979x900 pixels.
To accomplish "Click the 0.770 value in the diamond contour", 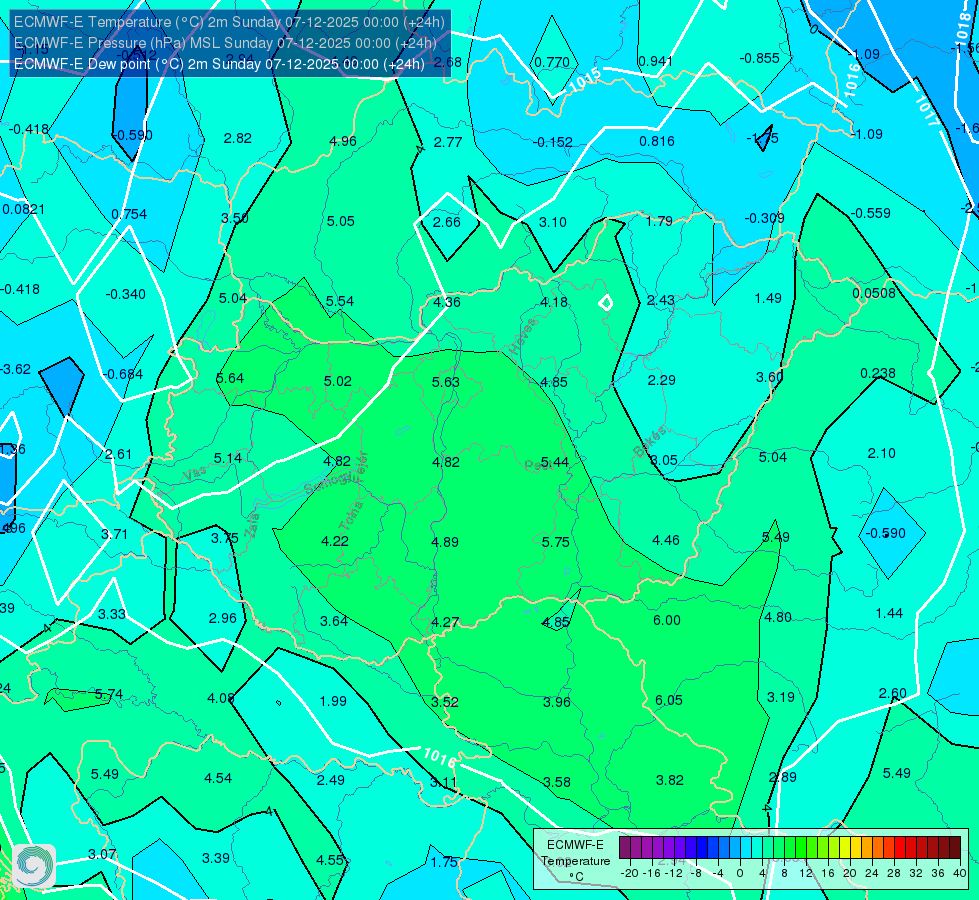I will pos(552,62).
